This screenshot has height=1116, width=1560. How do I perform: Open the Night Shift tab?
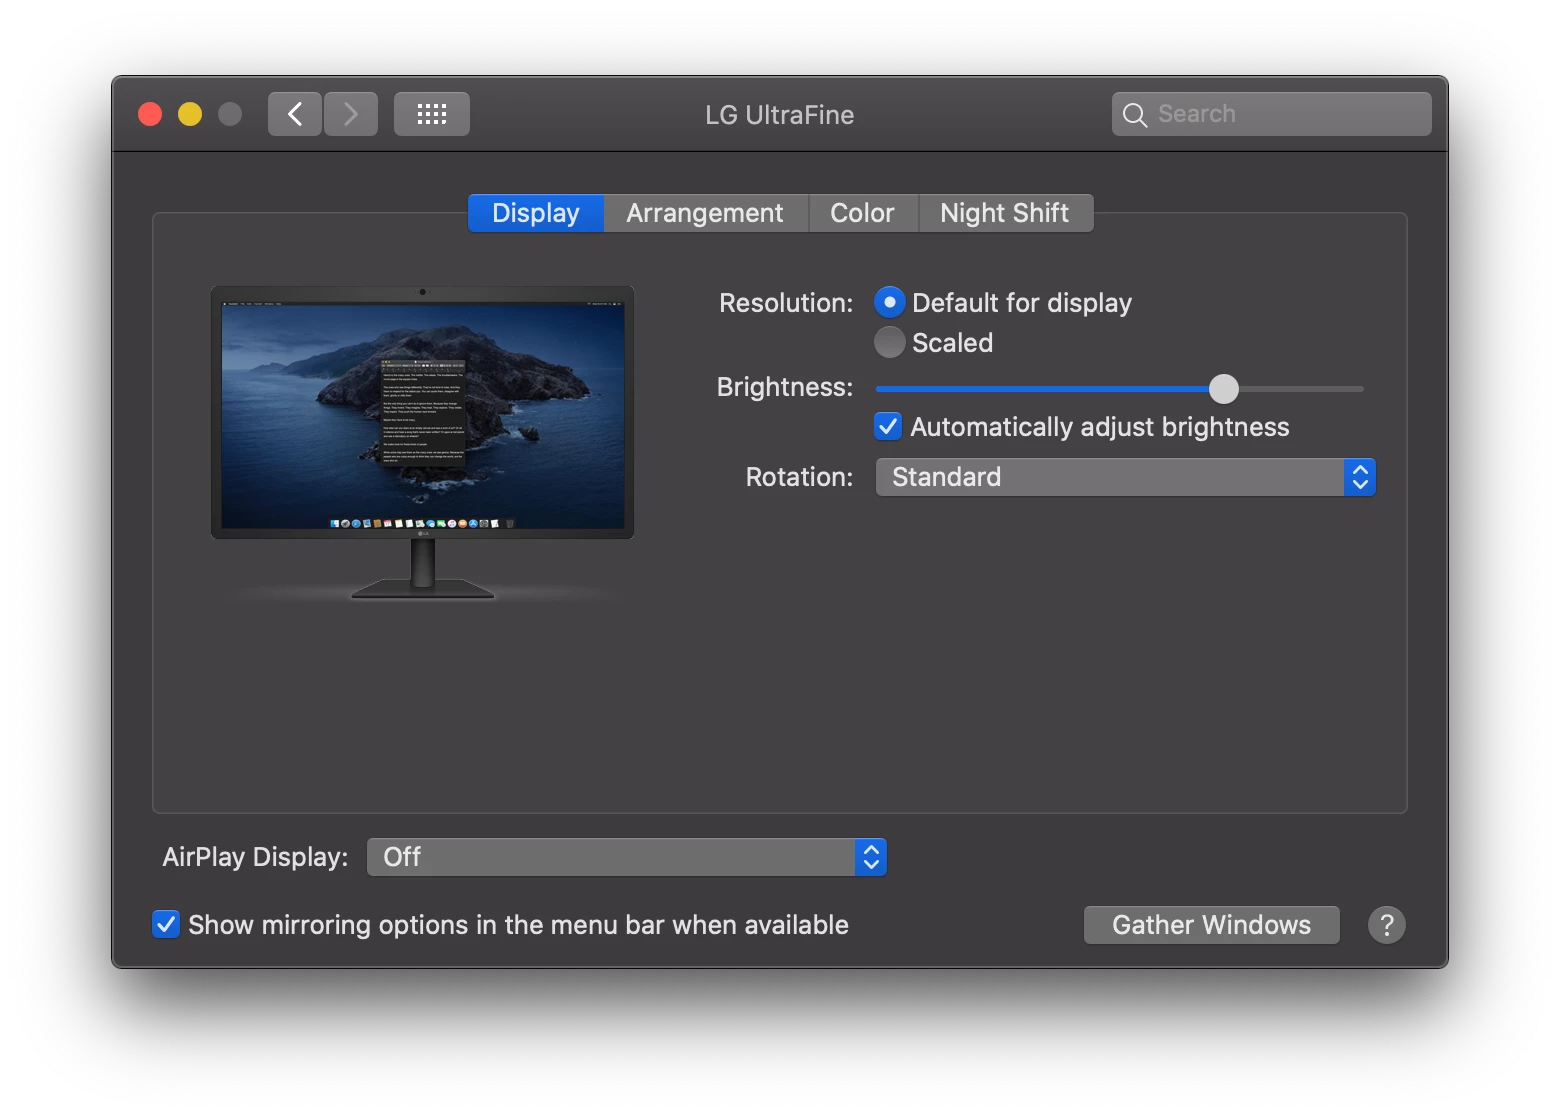point(1005,213)
